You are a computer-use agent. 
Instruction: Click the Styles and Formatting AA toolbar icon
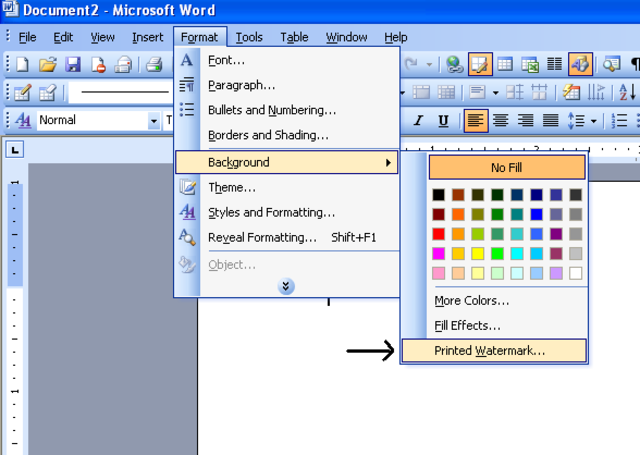(x=23, y=120)
